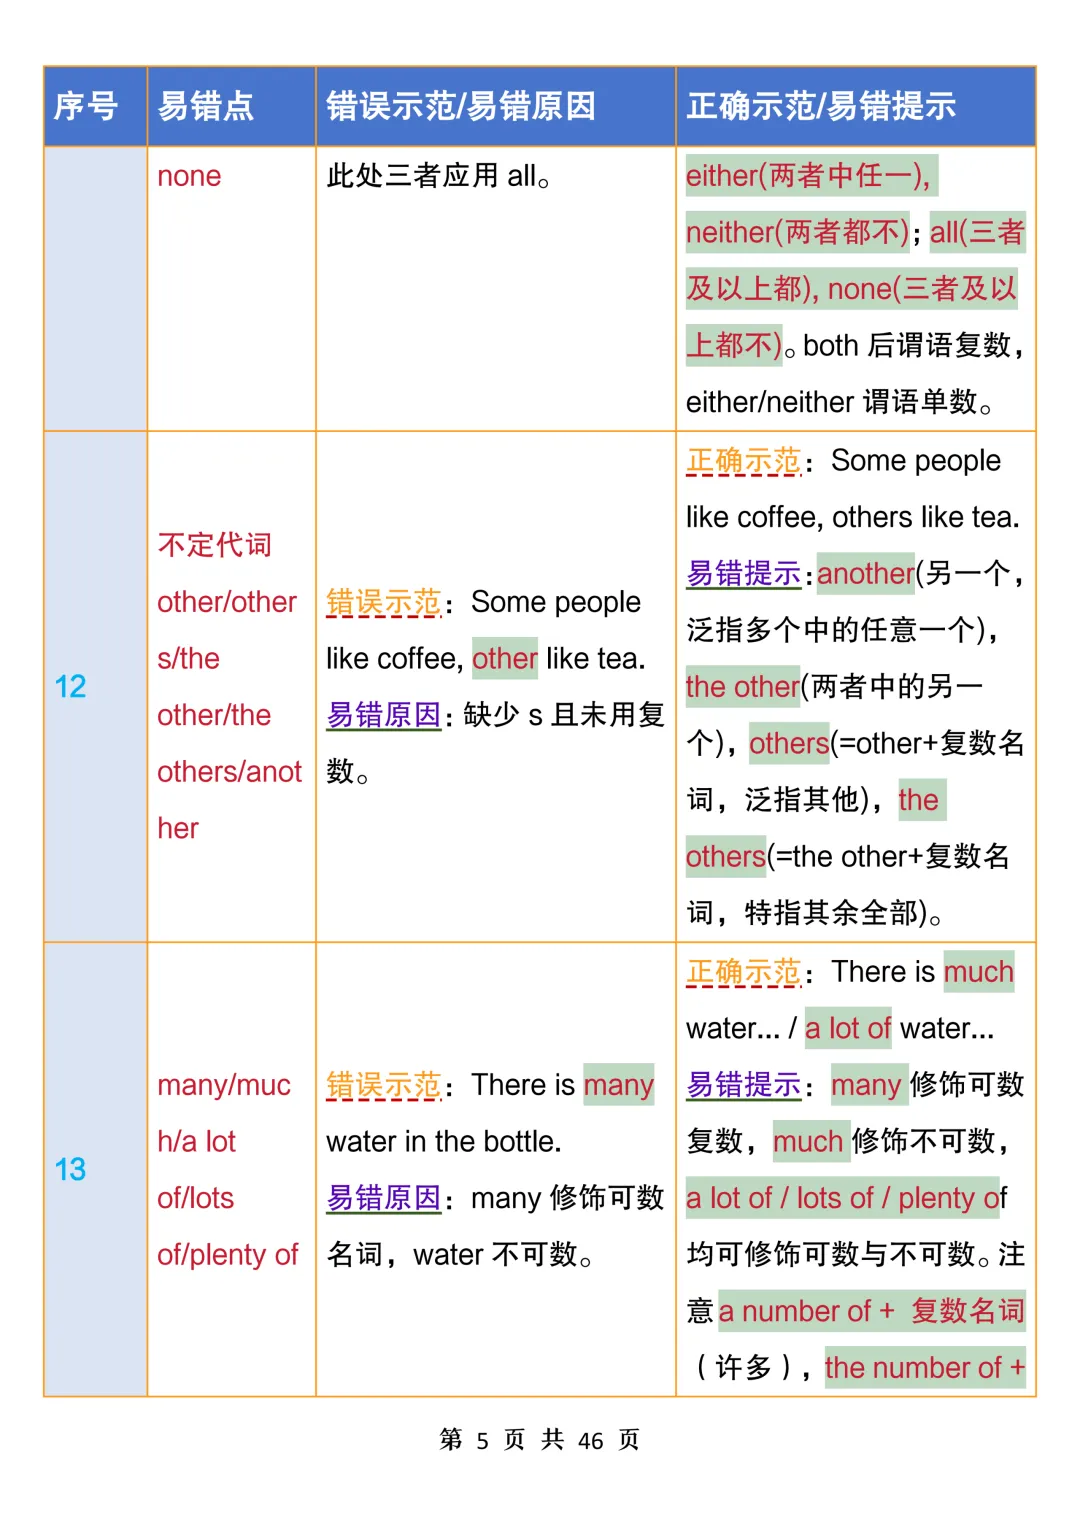Click 'h/a lot' in the 易错点 column
1080x1527 pixels.
196,1141
